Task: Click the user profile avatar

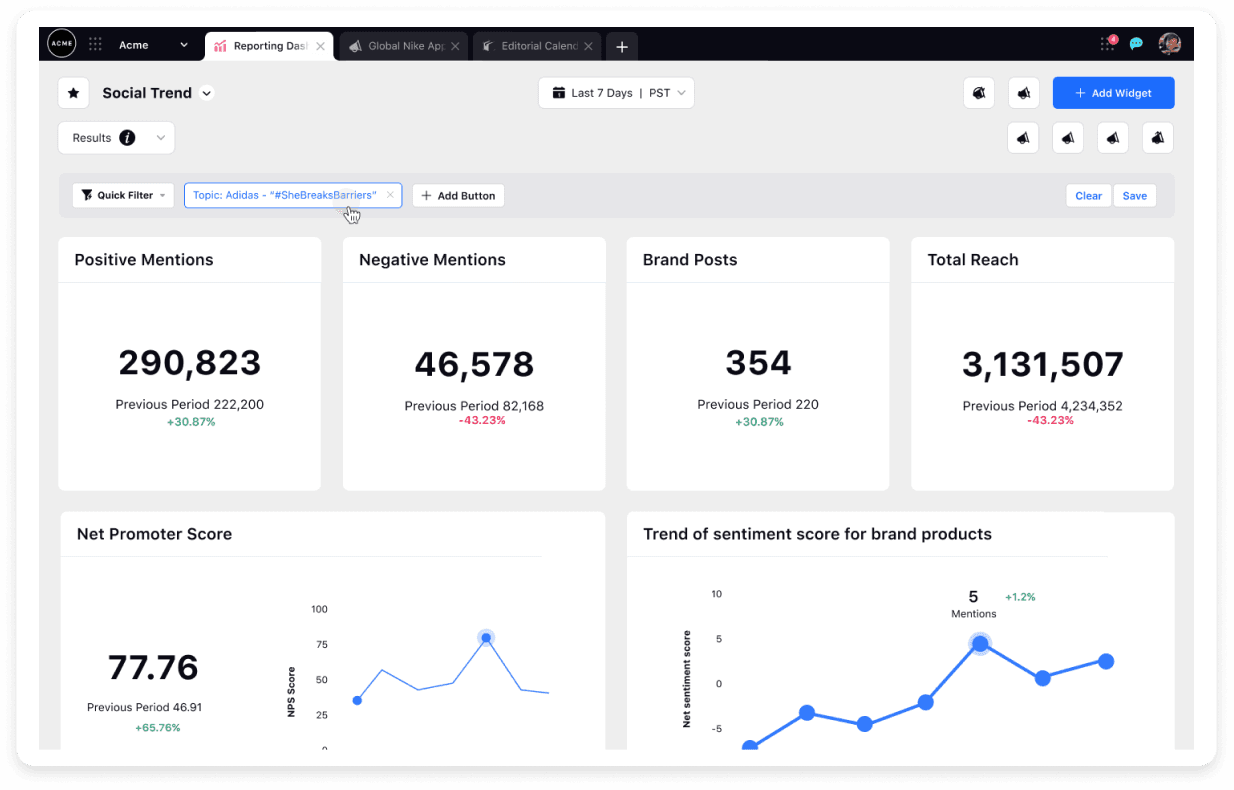Action: point(1170,44)
